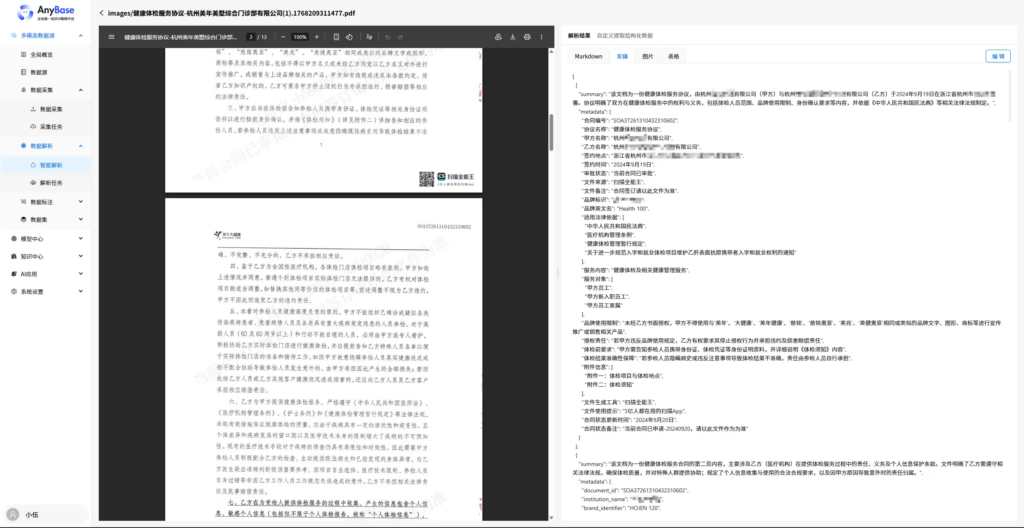Viewport: 1024px width, 528px height.
Task: Switch to the Markdown tab
Action: click(587, 57)
